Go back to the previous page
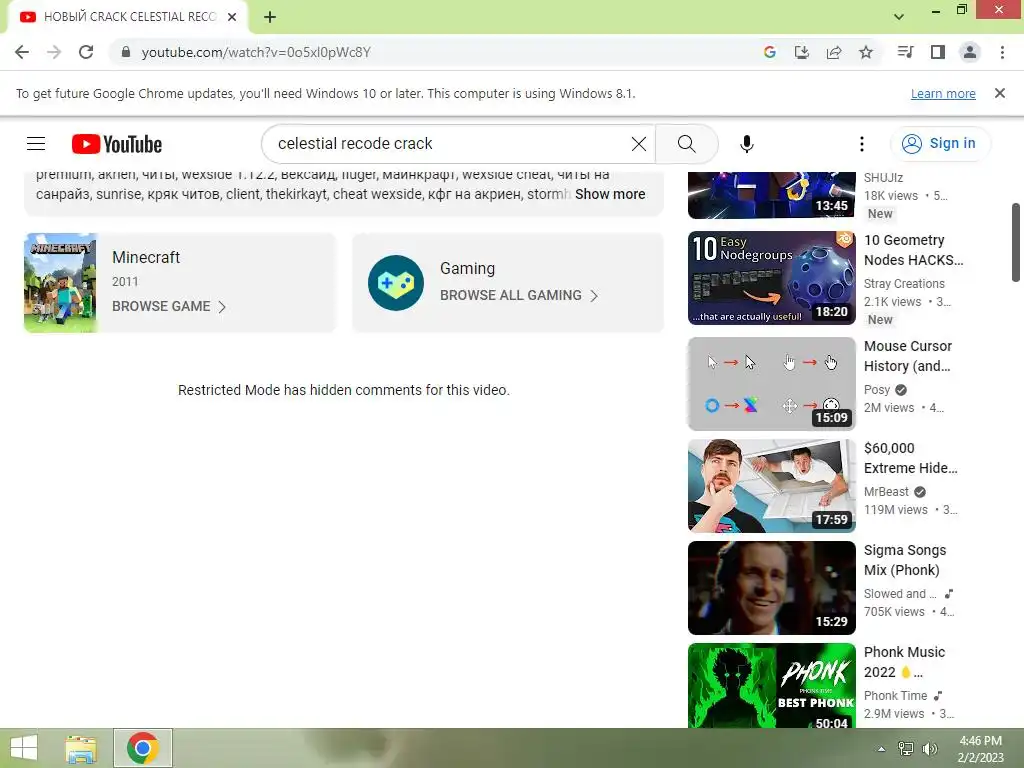This screenshot has width=1024, height=768. coord(22,52)
